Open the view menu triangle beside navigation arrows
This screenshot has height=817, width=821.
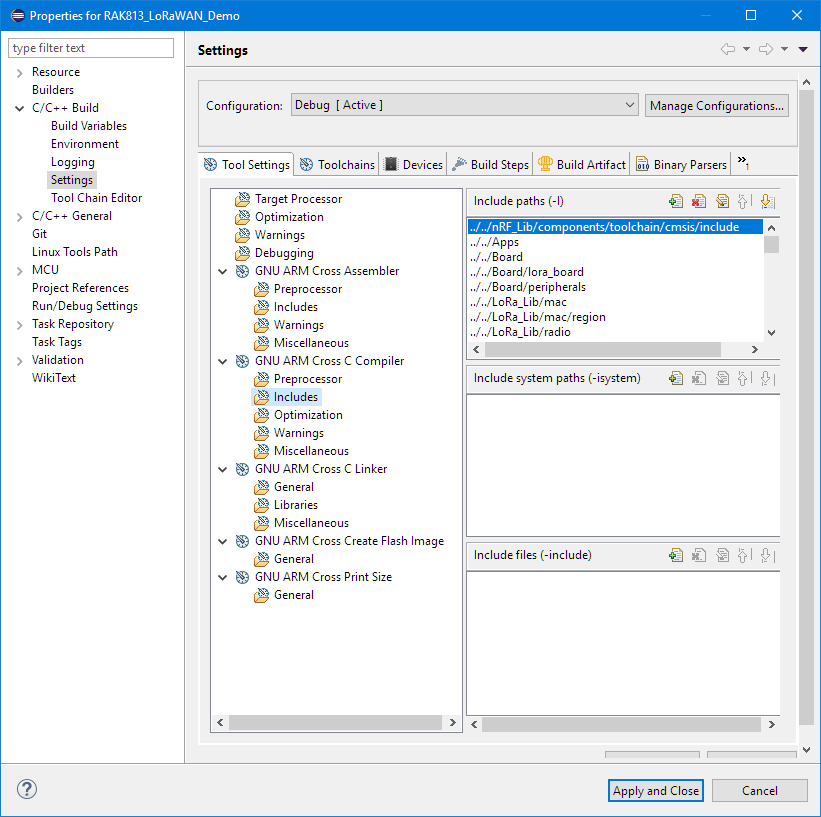803,50
